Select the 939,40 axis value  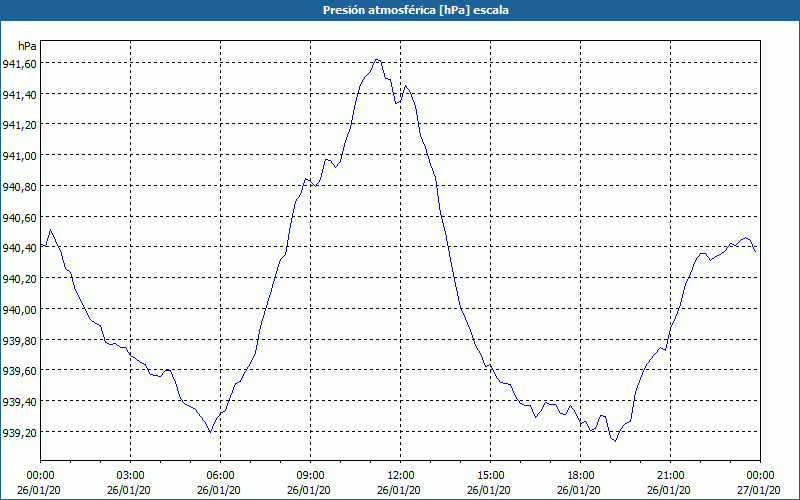click(x=19, y=402)
